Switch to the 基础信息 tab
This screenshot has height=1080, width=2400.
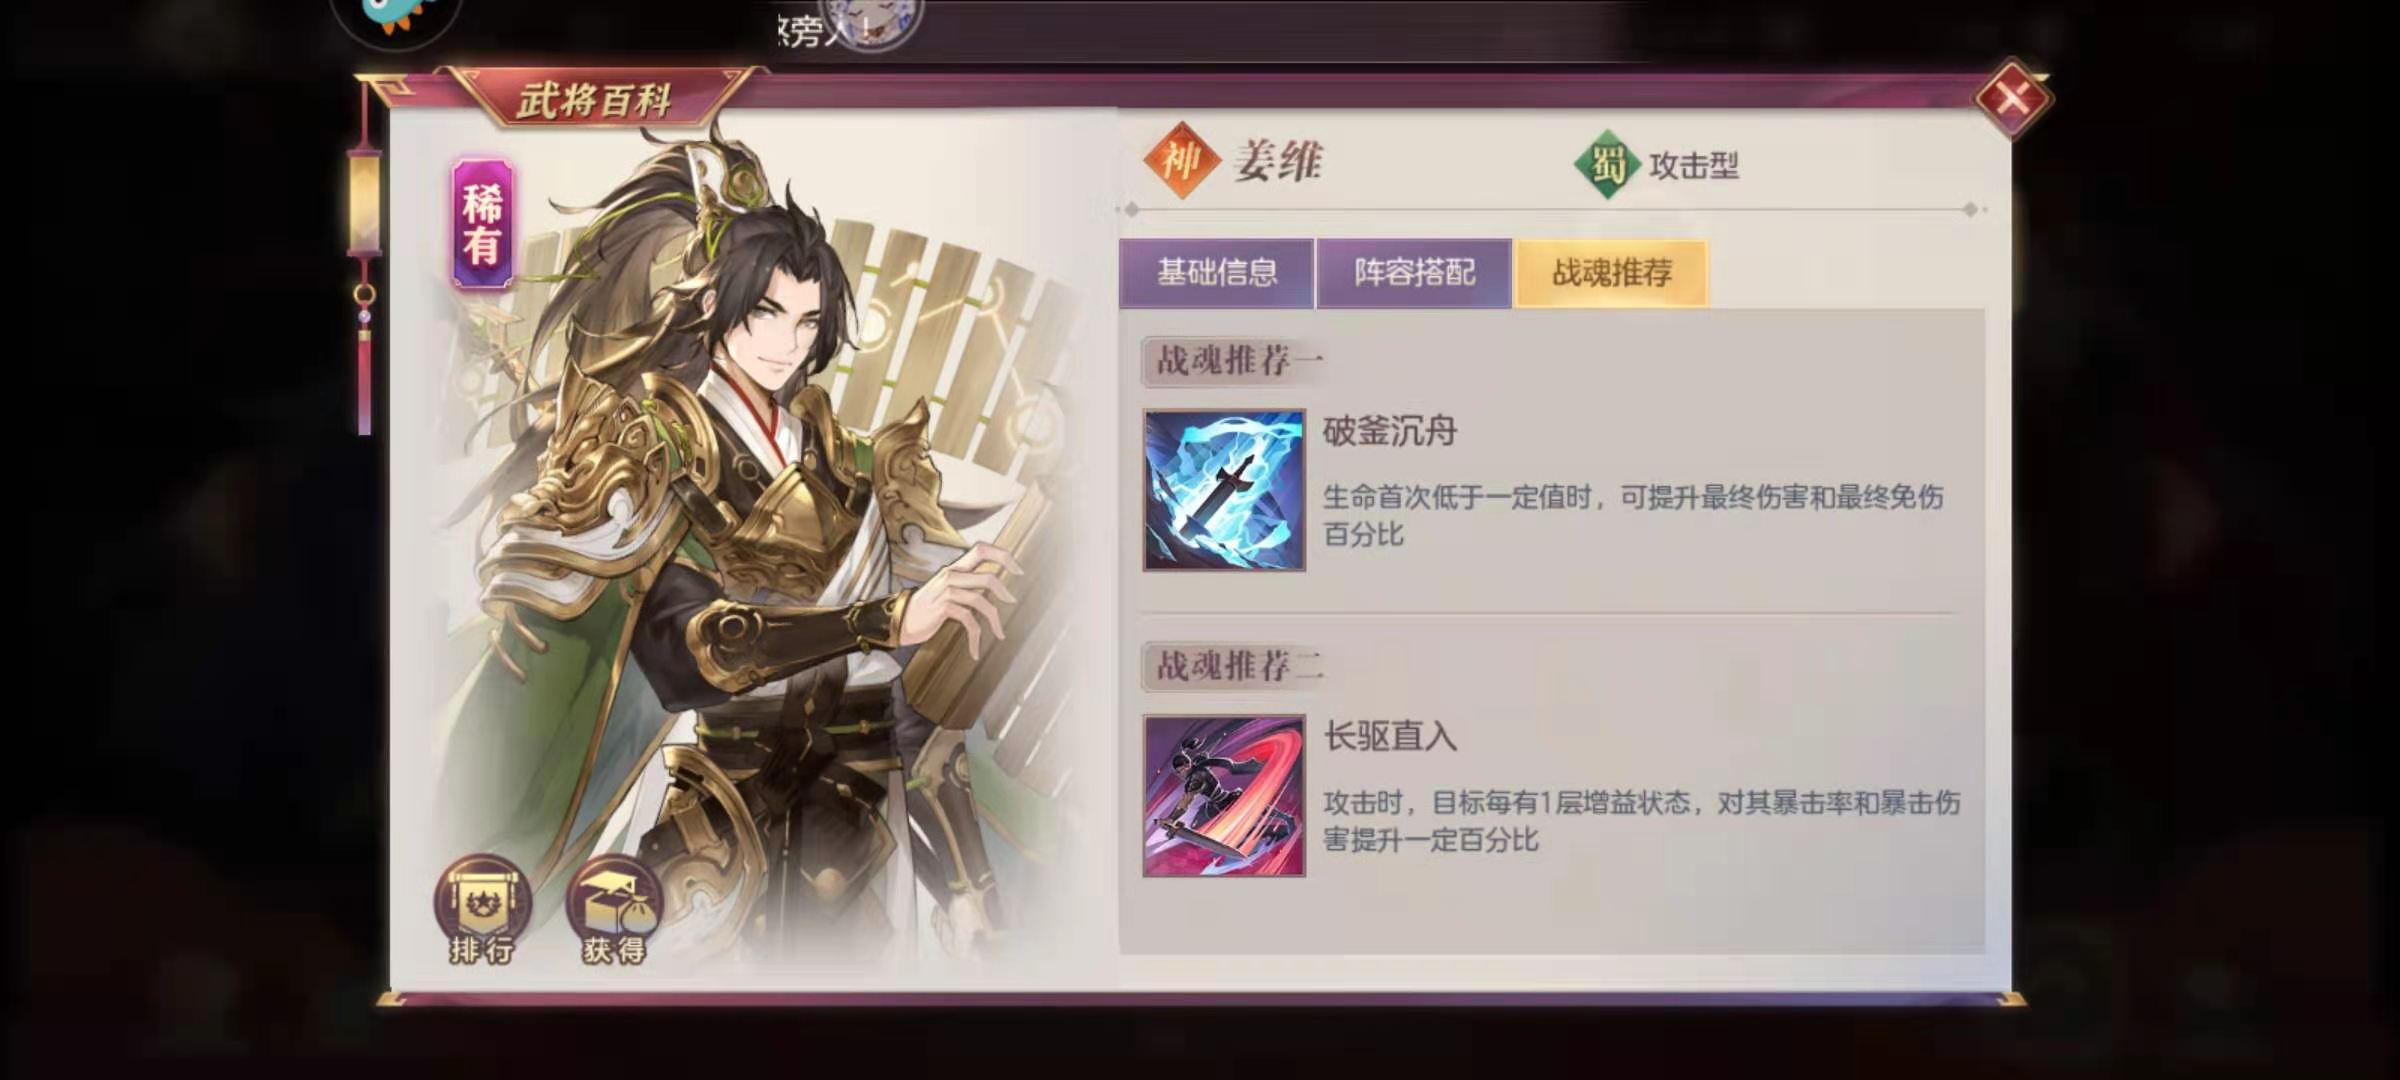pyautogui.click(x=1216, y=272)
